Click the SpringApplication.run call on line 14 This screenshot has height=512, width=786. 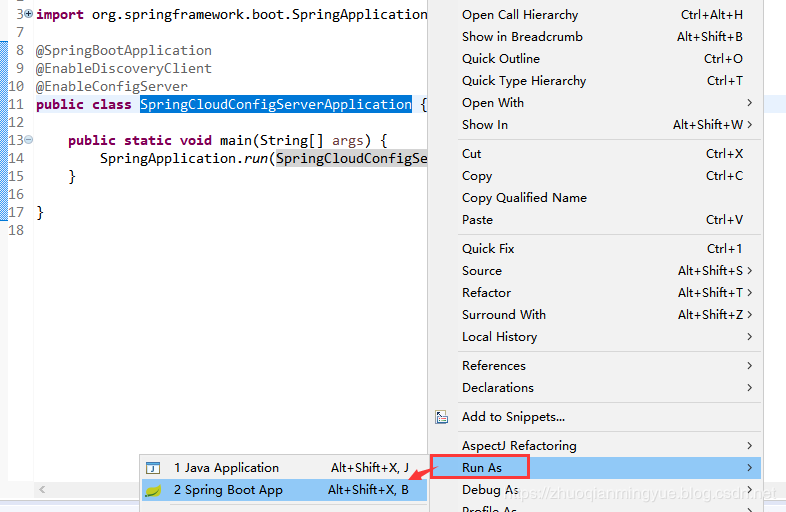click(184, 158)
